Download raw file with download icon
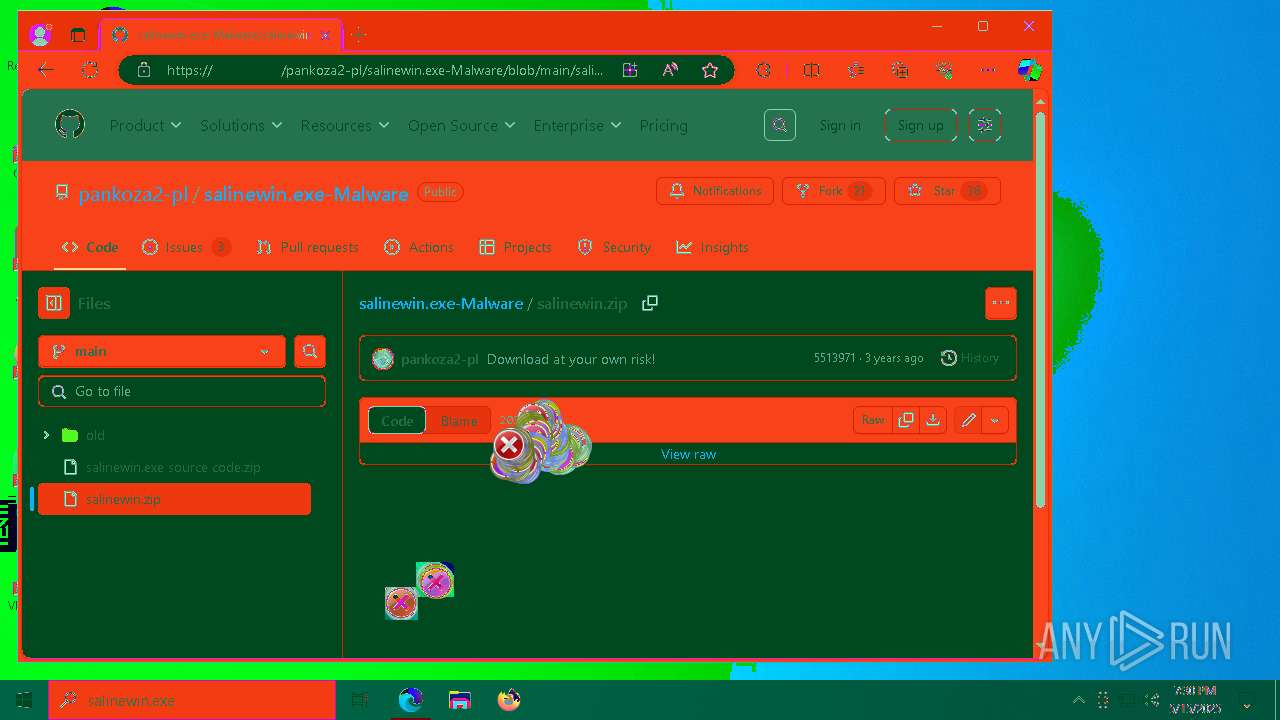1280x720 pixels. tap(933, 421)
